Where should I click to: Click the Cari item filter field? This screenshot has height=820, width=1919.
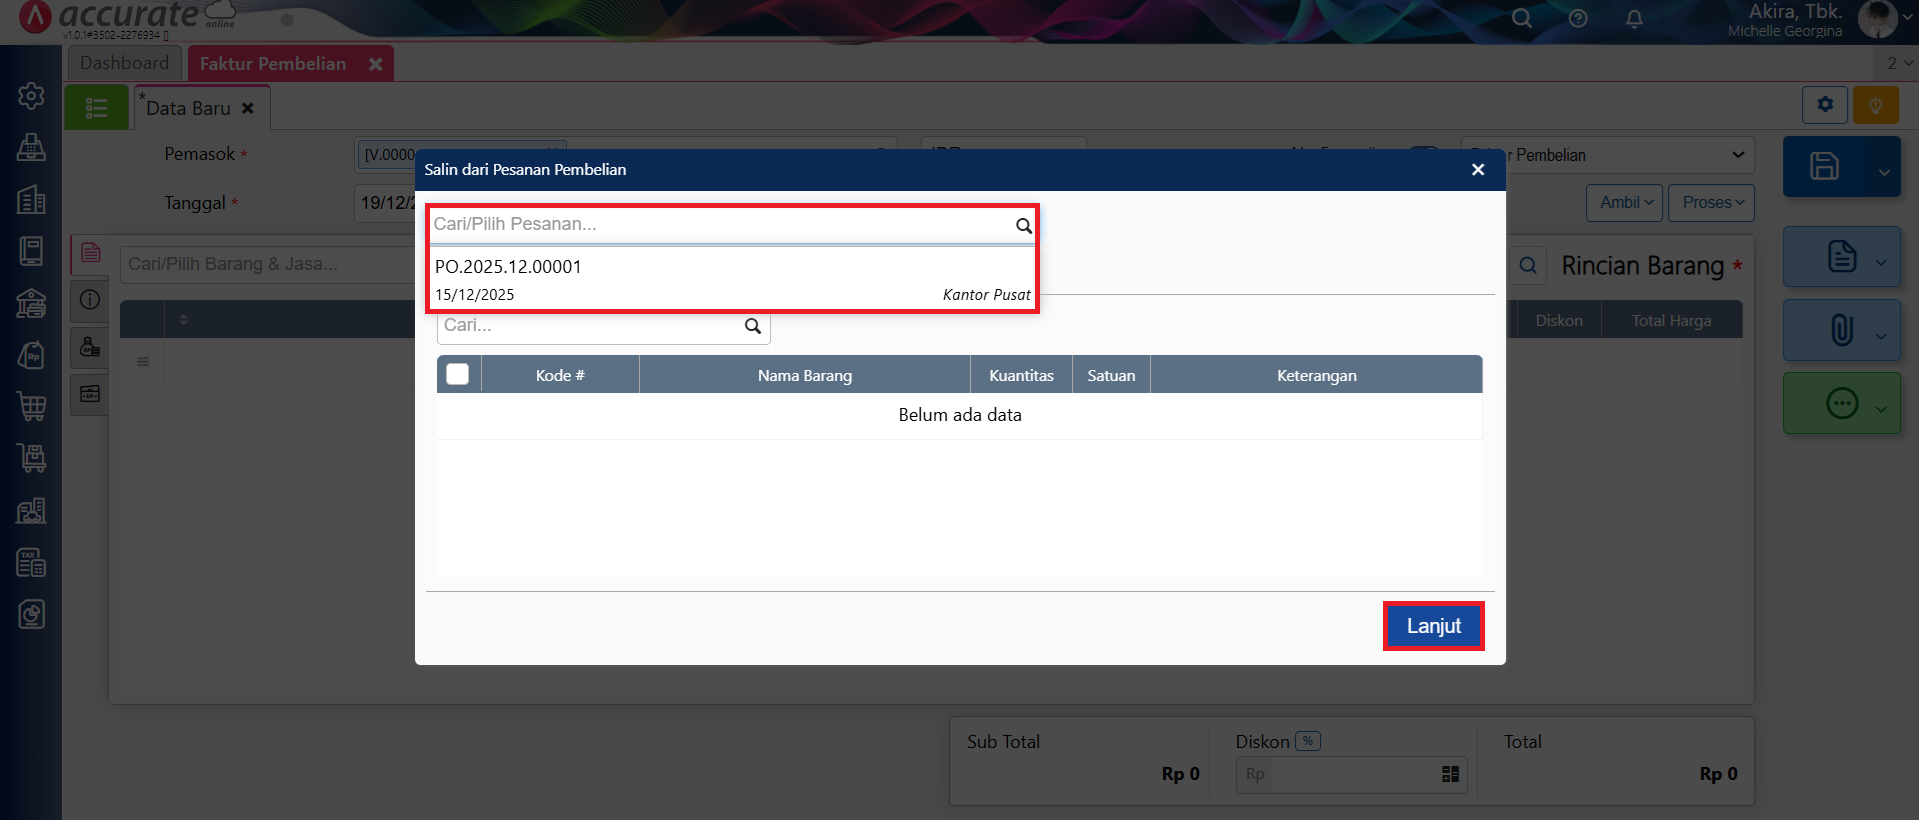[592, 326]
